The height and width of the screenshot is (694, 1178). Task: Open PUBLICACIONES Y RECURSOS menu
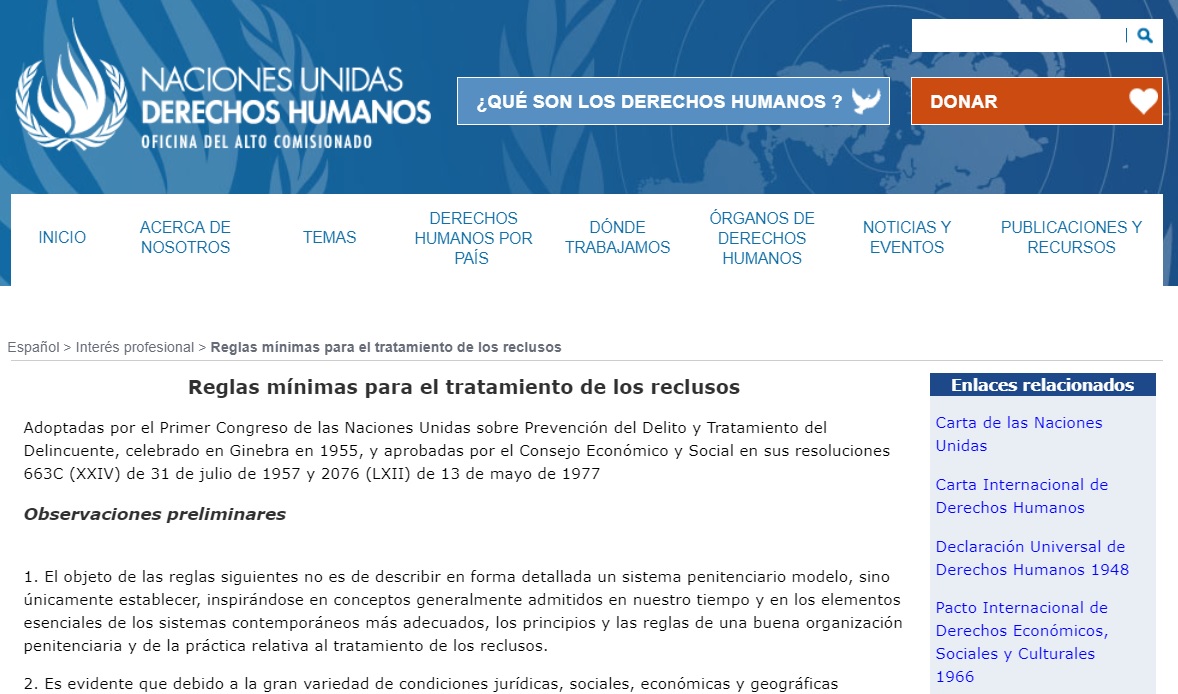click(x=1071, y=238)
